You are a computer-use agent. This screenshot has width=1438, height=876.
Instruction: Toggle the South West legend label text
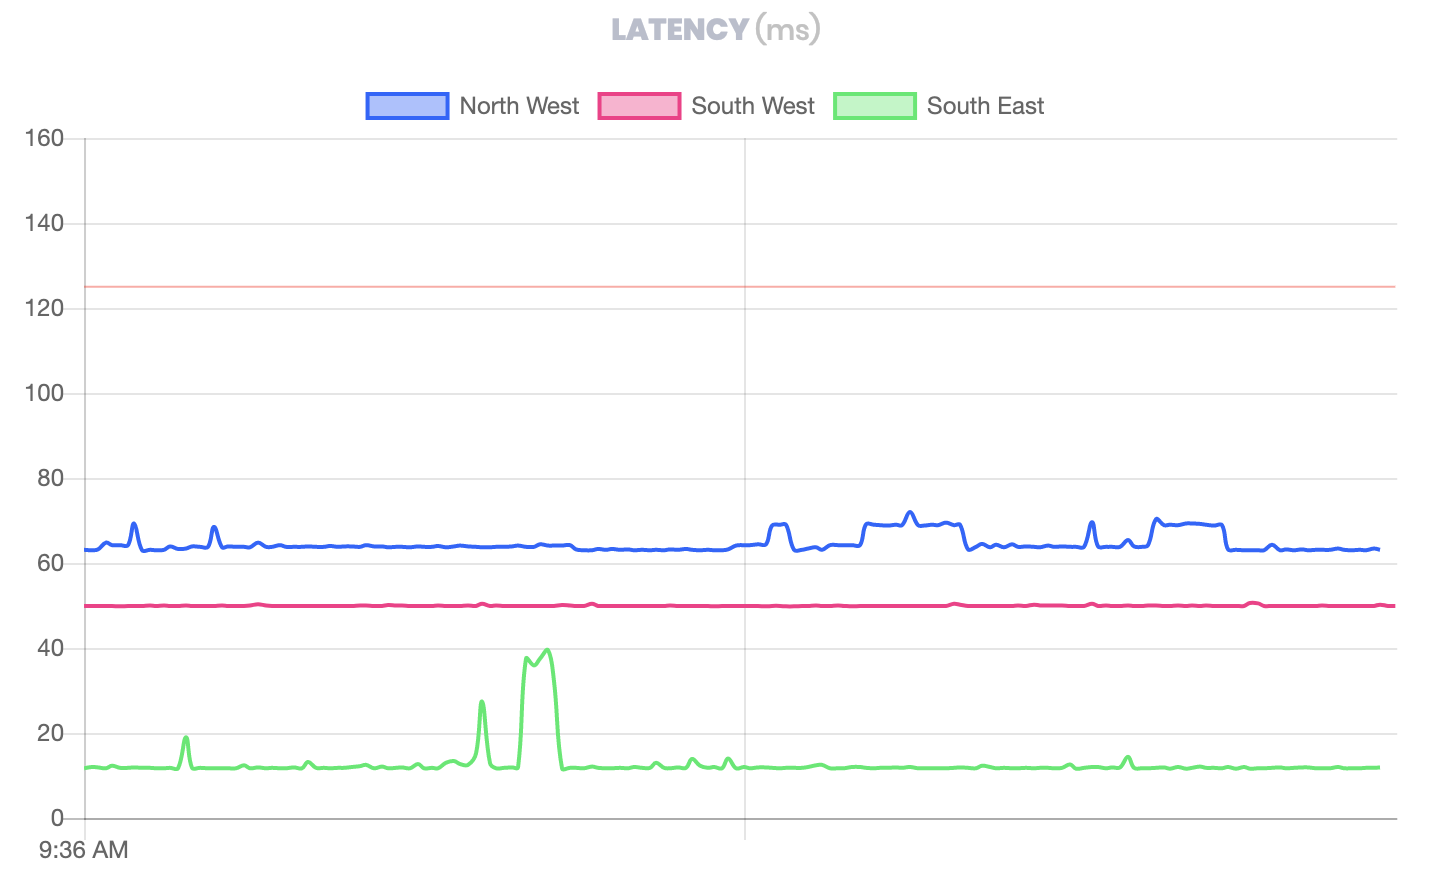tap(752, 106)
